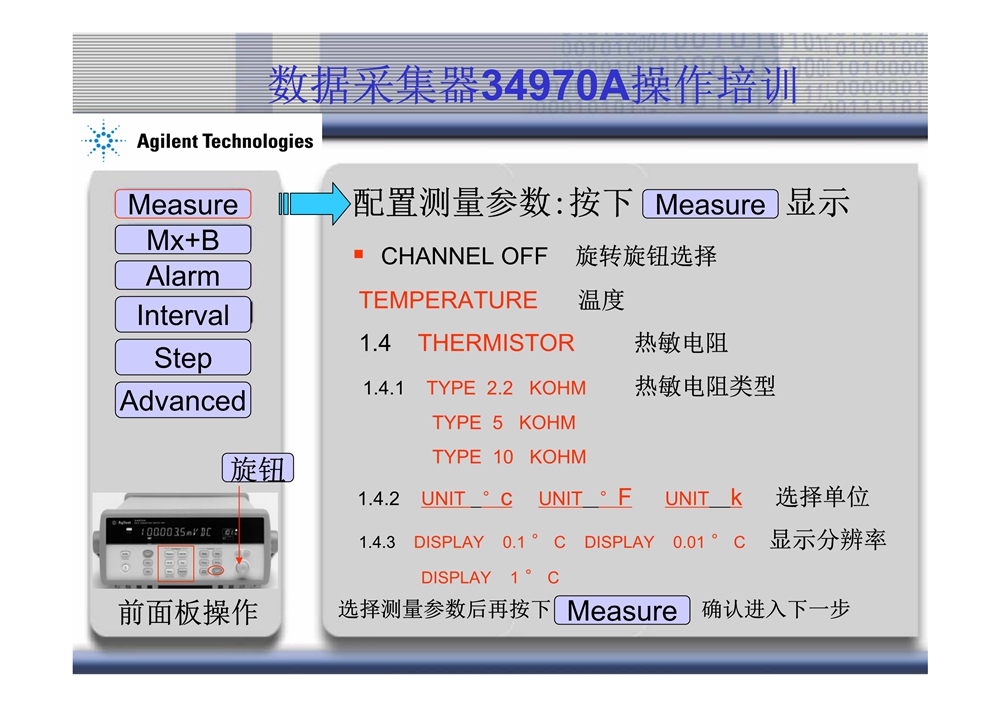Click the underlined UNIT °C link
This screenshot has height=707, width=1000.
pos(466,498)
